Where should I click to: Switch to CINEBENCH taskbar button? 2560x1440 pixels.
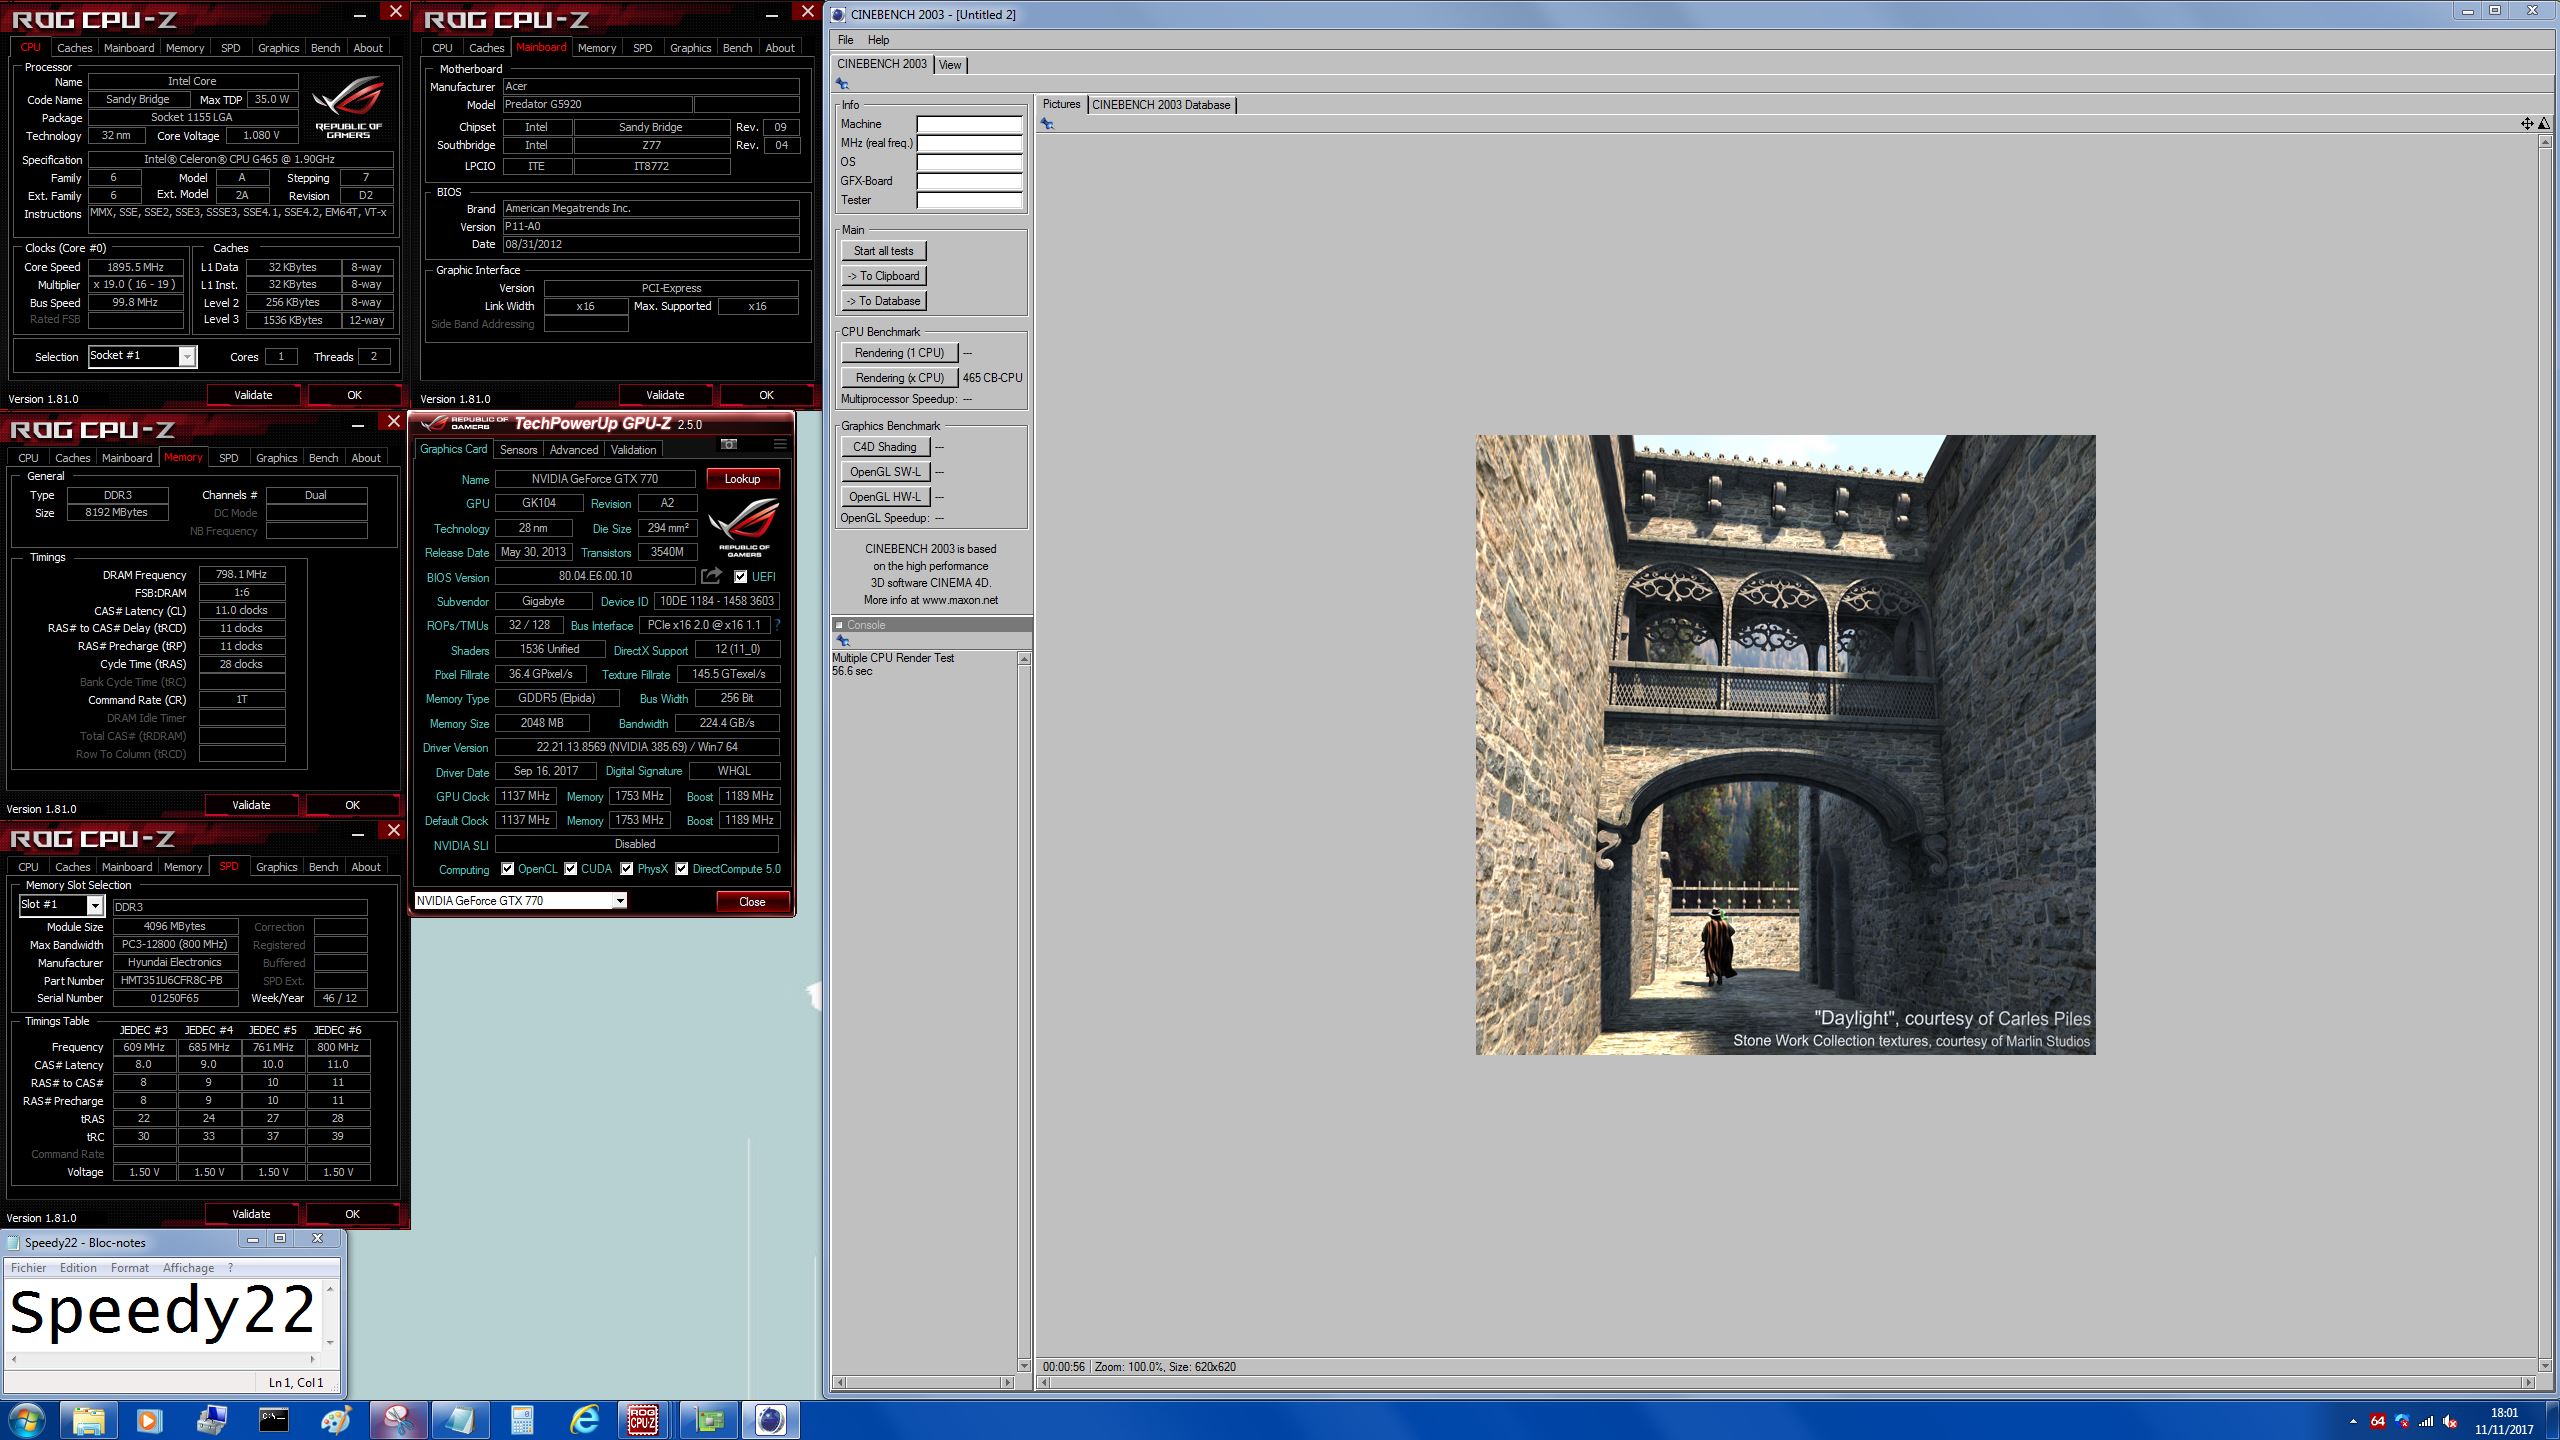tap(770, 1420)
